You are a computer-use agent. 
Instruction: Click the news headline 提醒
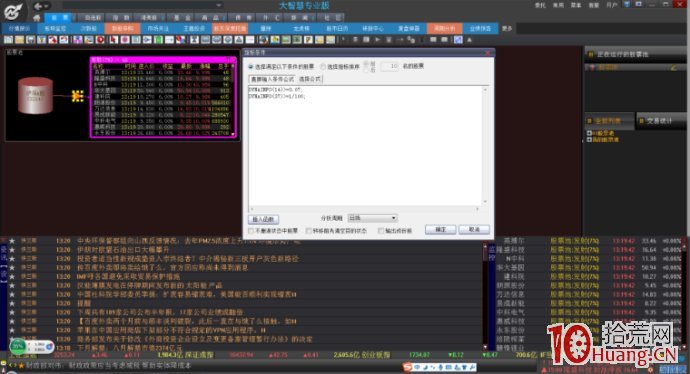[x=84, y=303]
